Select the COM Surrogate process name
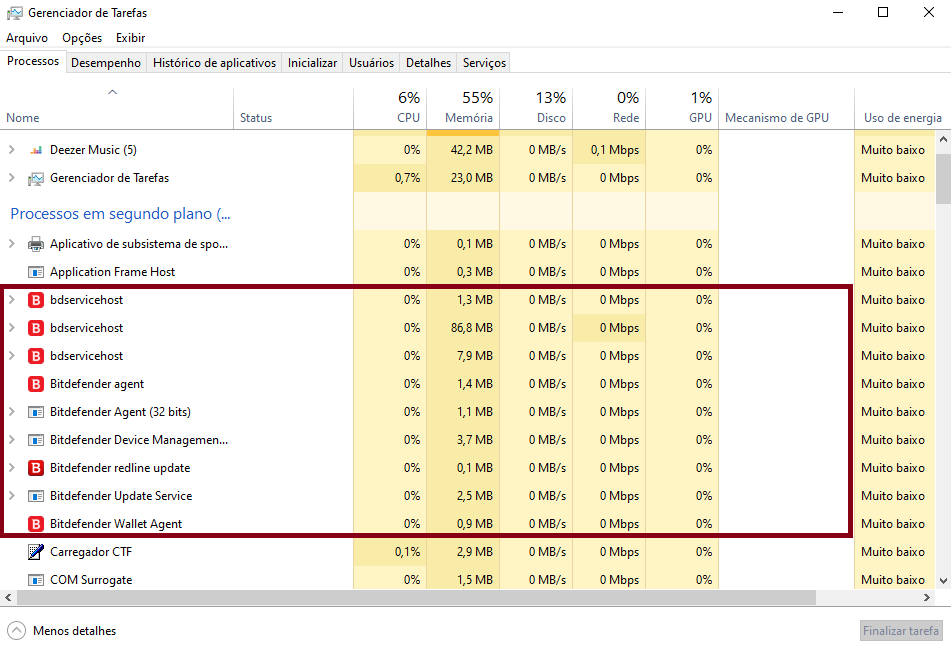The image size is (951, 654). (91, 580)
